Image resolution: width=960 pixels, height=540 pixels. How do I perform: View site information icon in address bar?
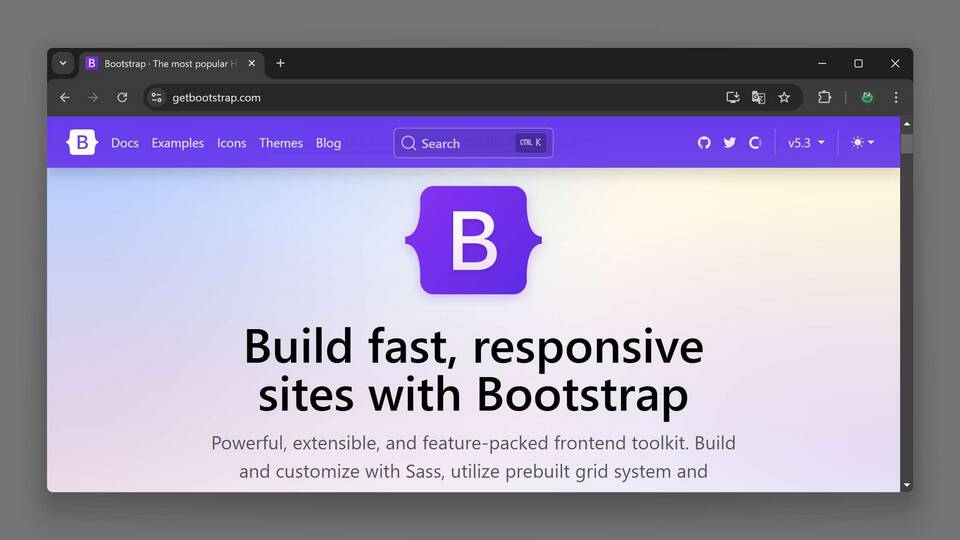157,97
